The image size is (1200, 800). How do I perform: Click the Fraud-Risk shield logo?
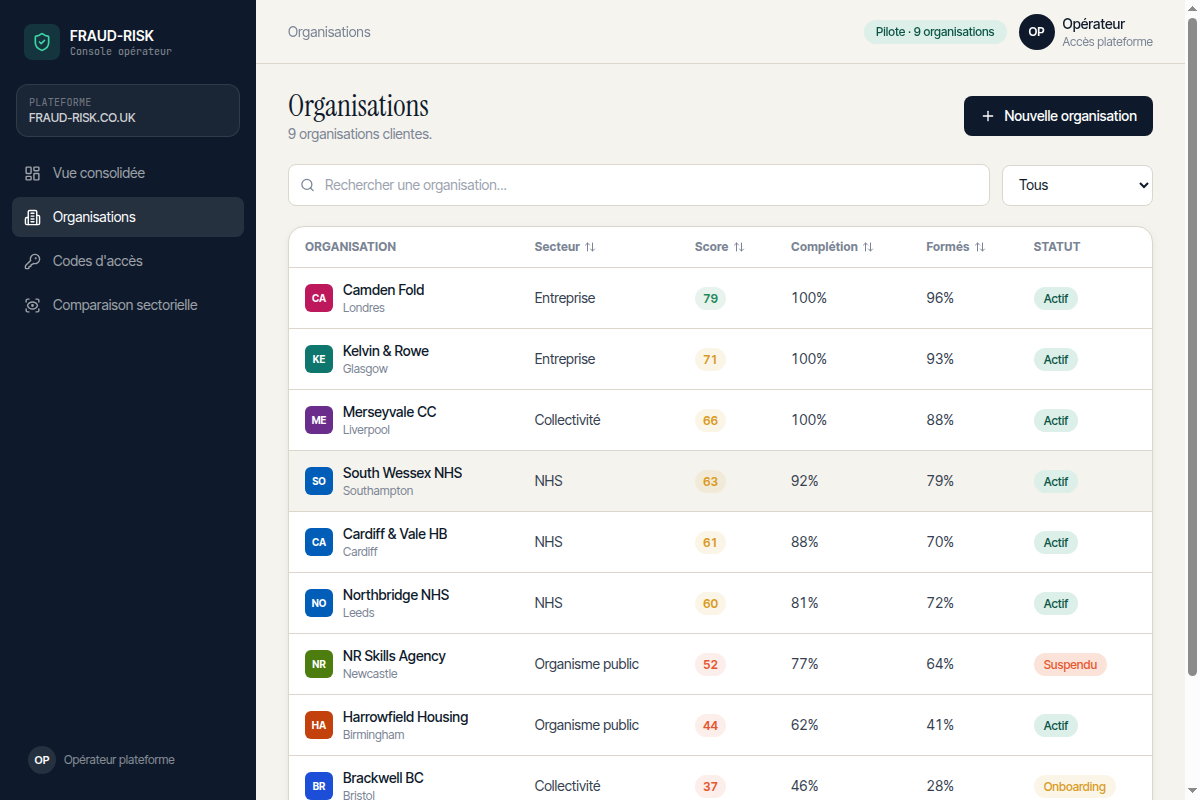pyautogui.click(x=42, y=42)
